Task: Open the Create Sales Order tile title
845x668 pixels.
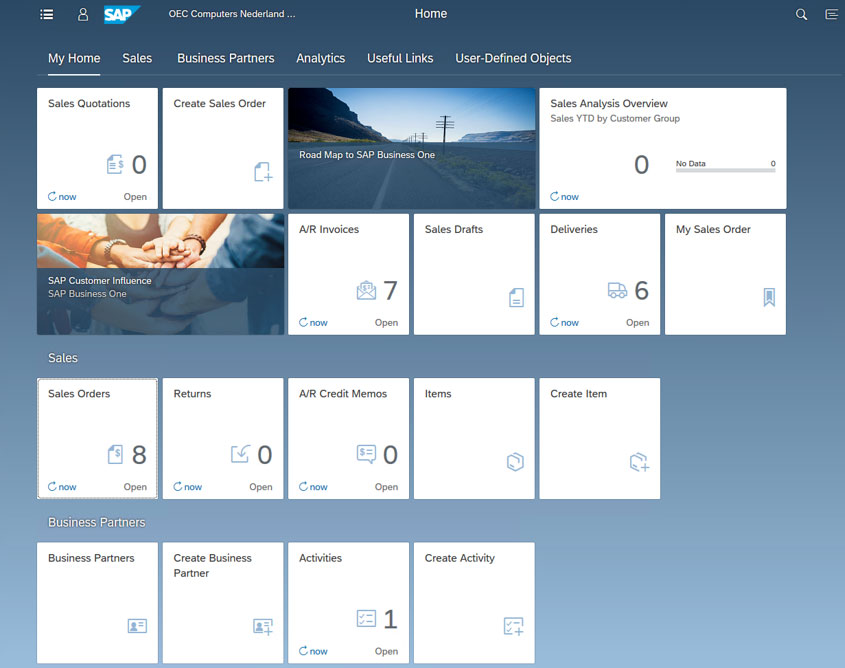Action: [x=219, y=103]
